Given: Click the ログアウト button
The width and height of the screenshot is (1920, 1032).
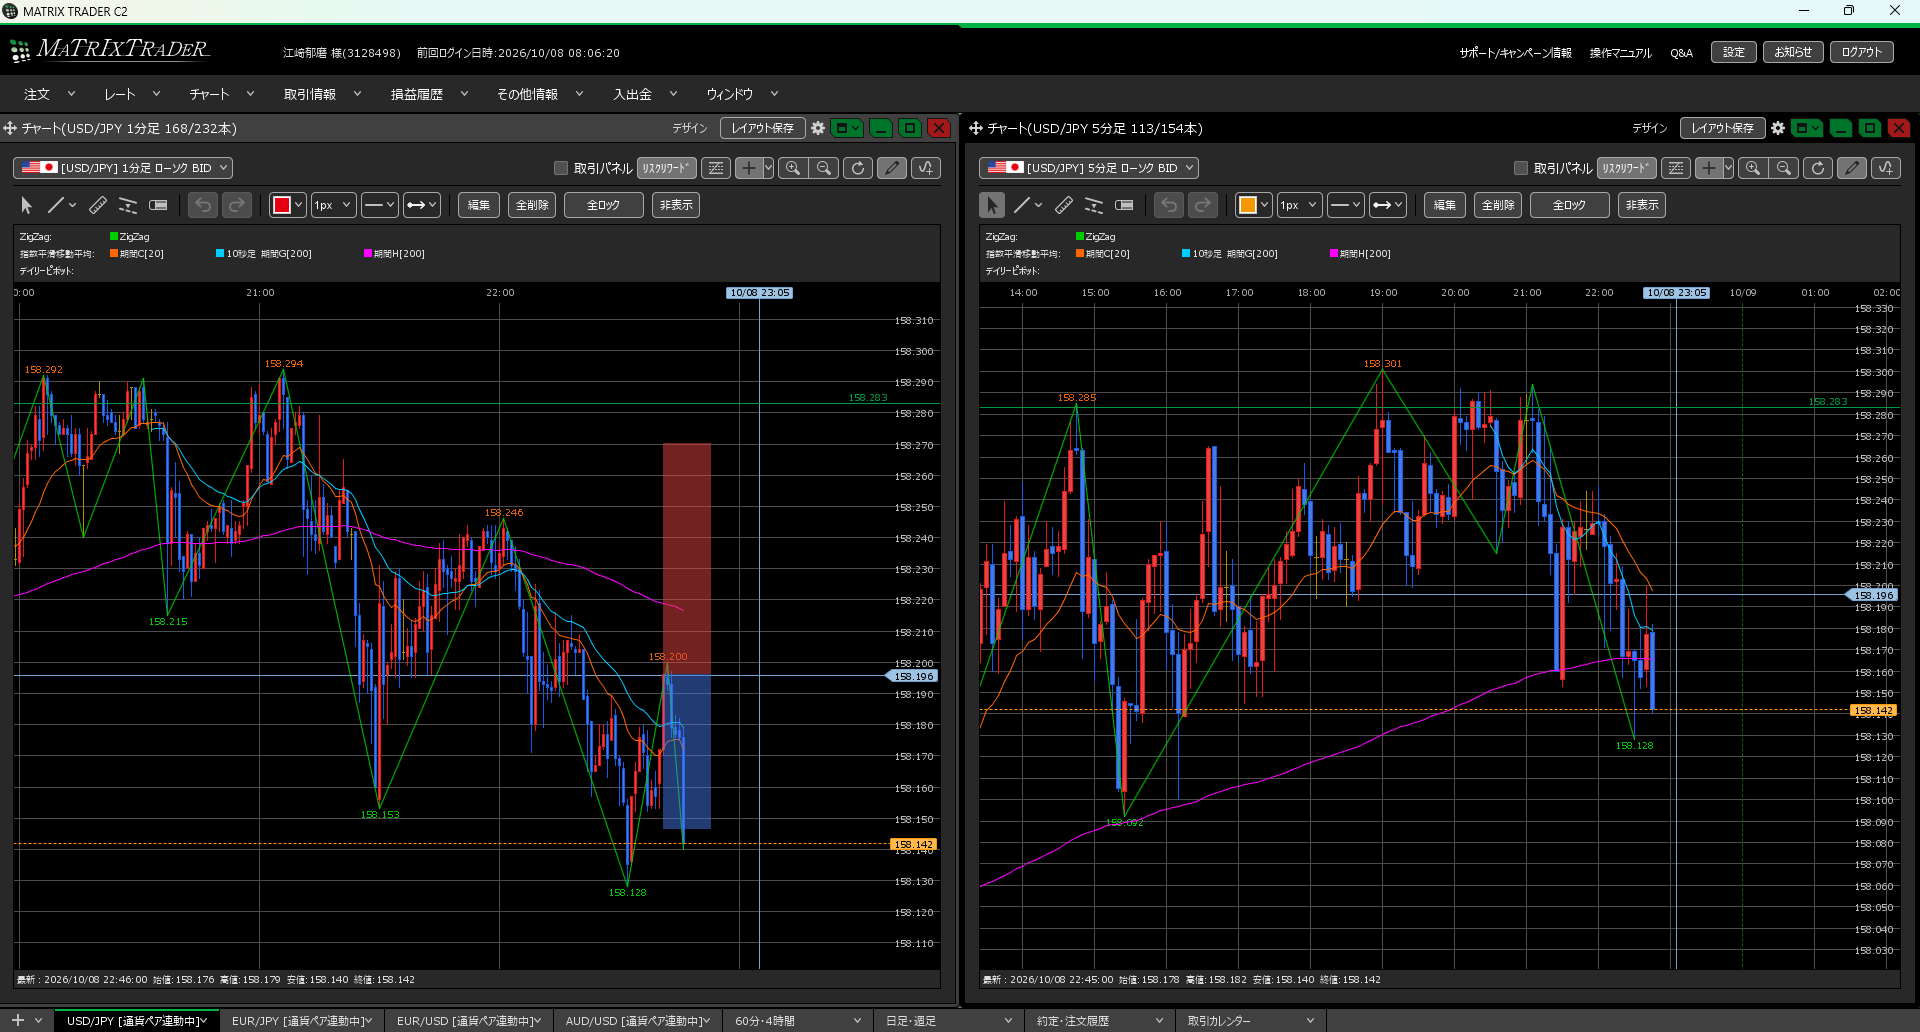Looking at the screenshot, I should pos(1862,52).
